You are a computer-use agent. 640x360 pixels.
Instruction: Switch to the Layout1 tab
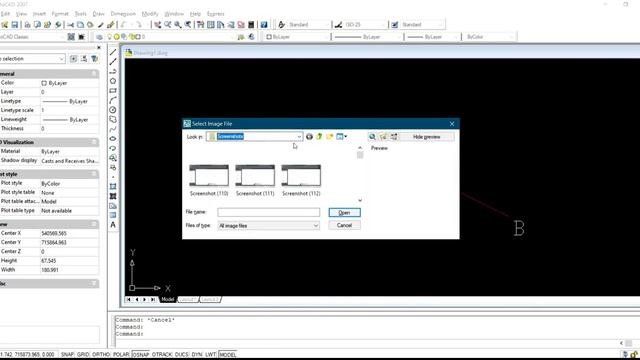pyautogui.click(x=188, y=300)
